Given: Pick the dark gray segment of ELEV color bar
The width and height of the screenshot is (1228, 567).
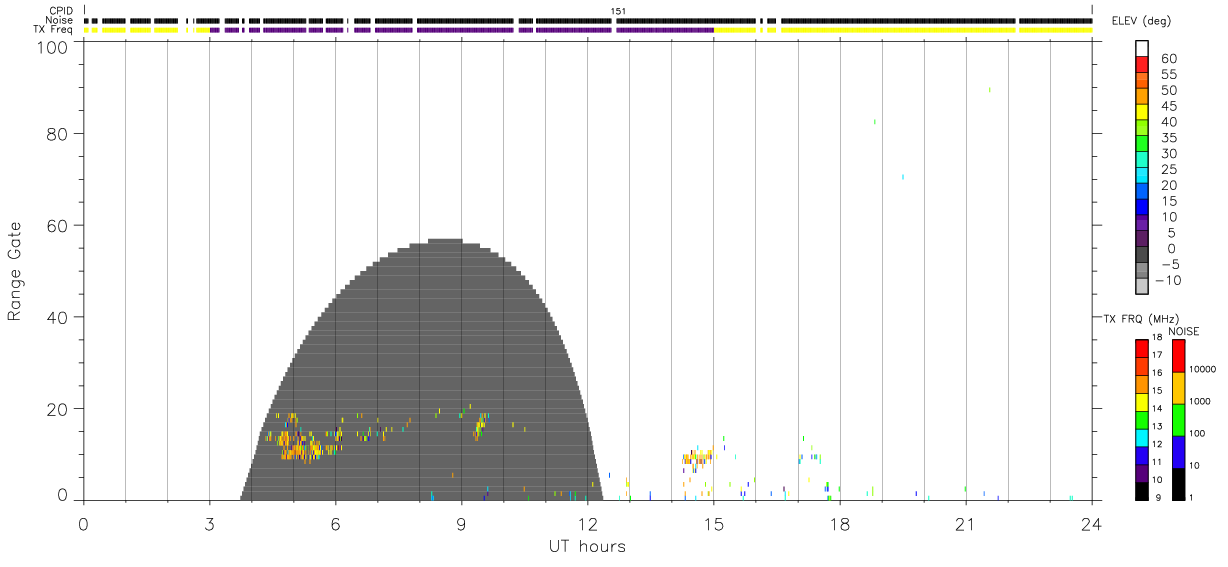Looking at the screenshot, I should pos(1142,255).
